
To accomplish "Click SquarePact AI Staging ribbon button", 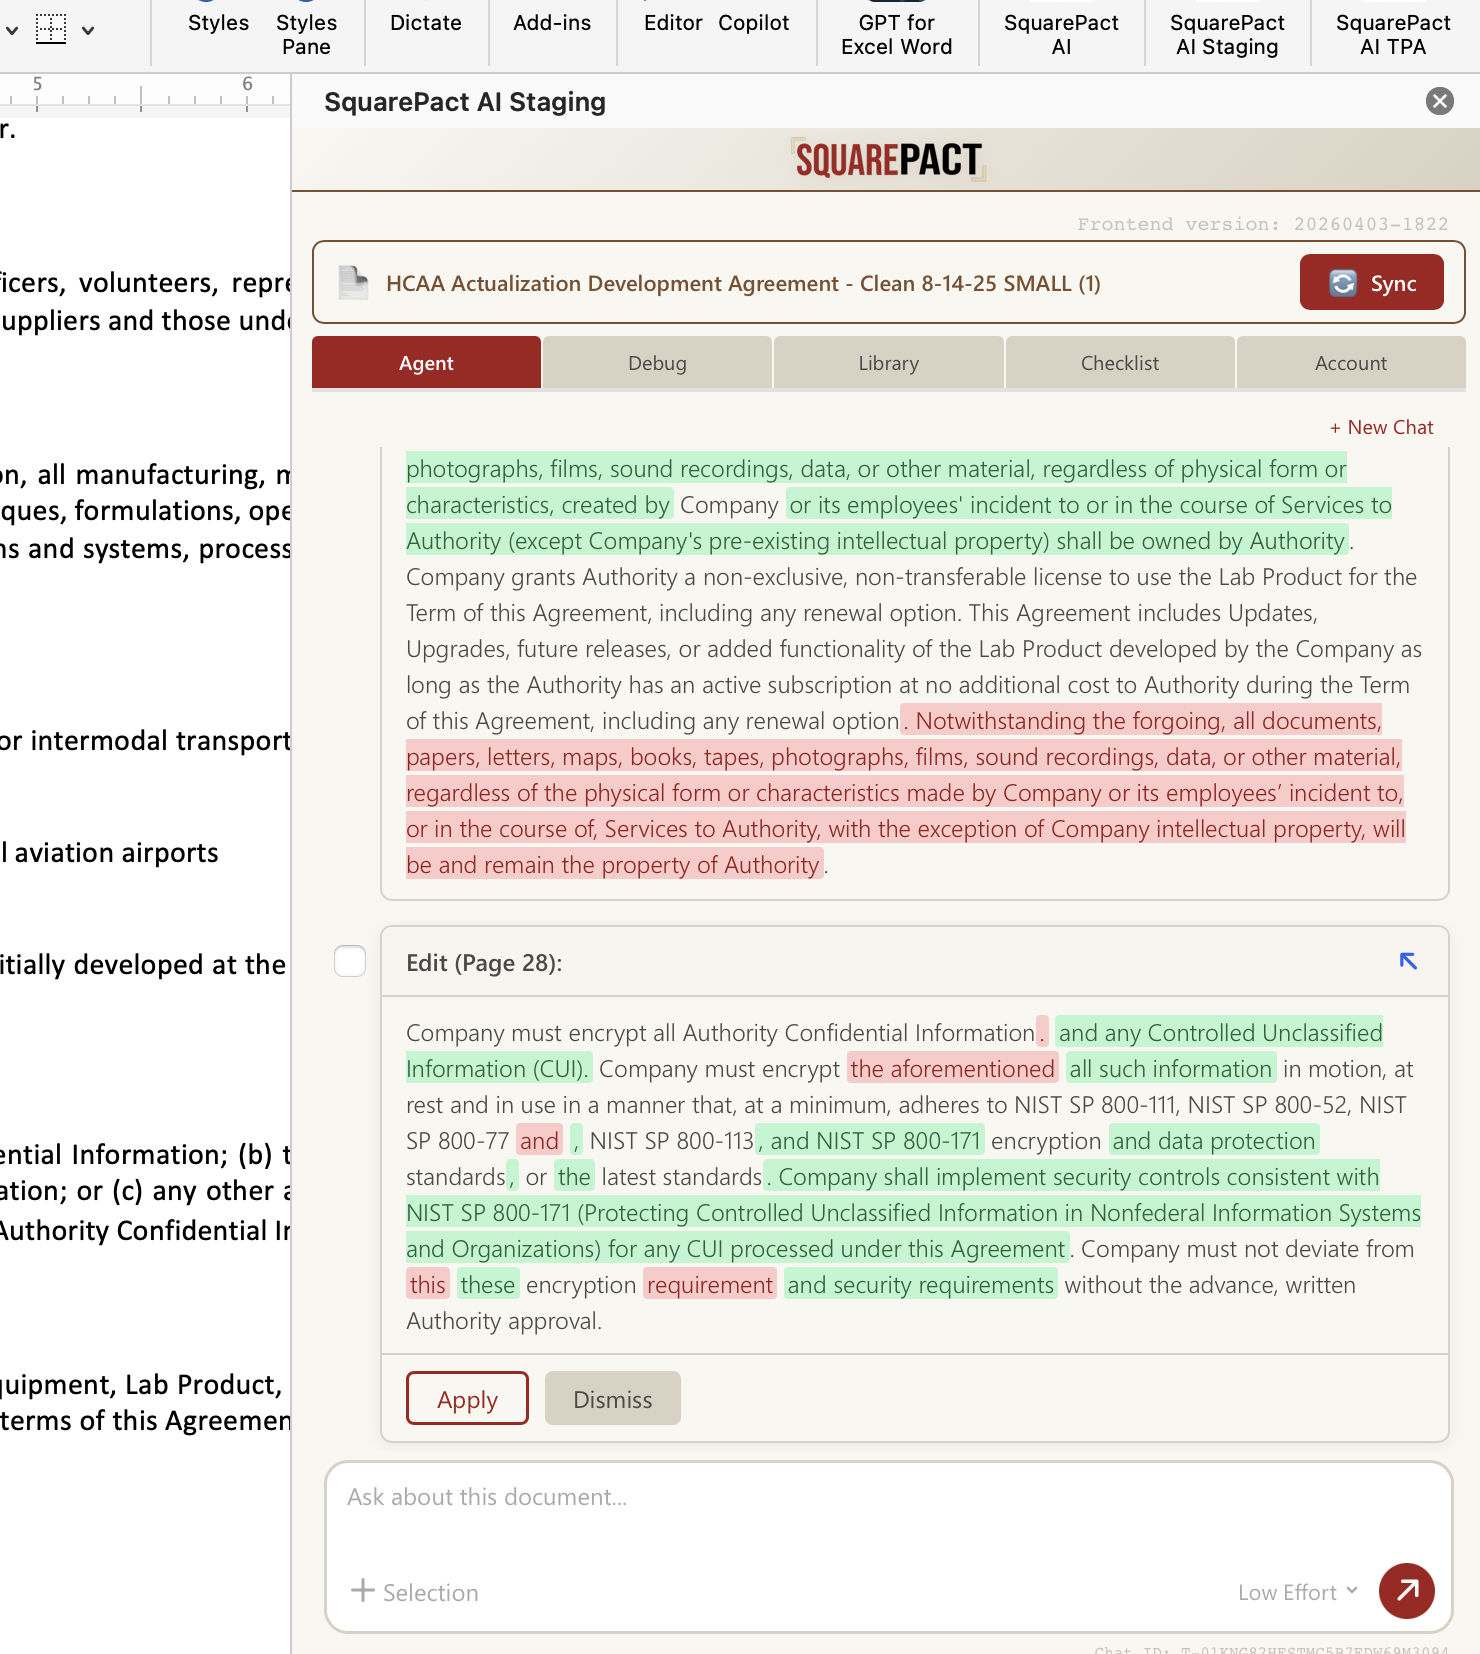I will point(1227,34).
